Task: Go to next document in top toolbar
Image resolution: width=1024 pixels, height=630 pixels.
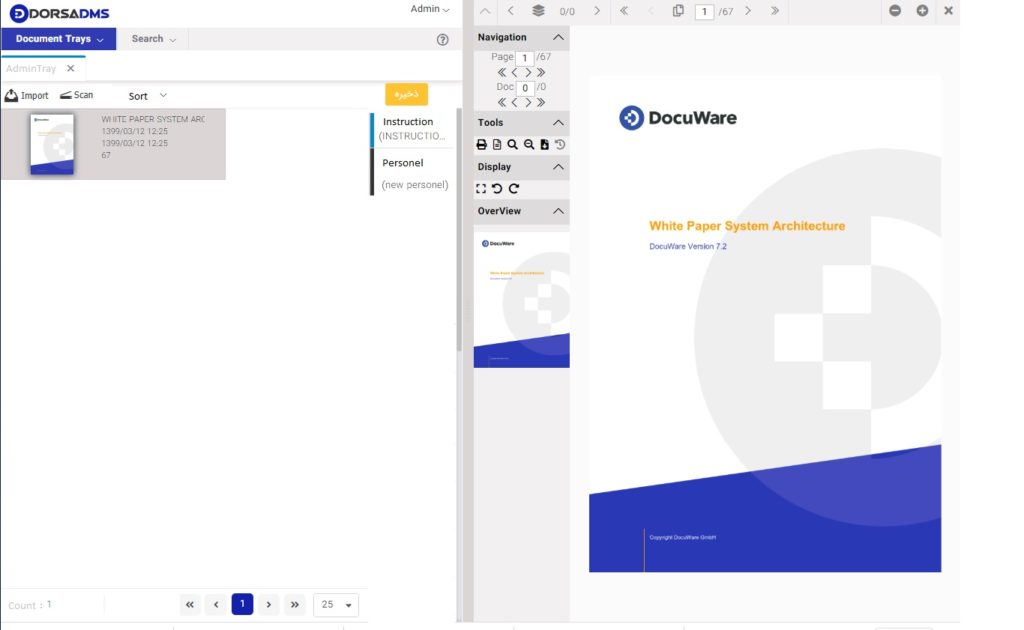Action: click(597, 11)
